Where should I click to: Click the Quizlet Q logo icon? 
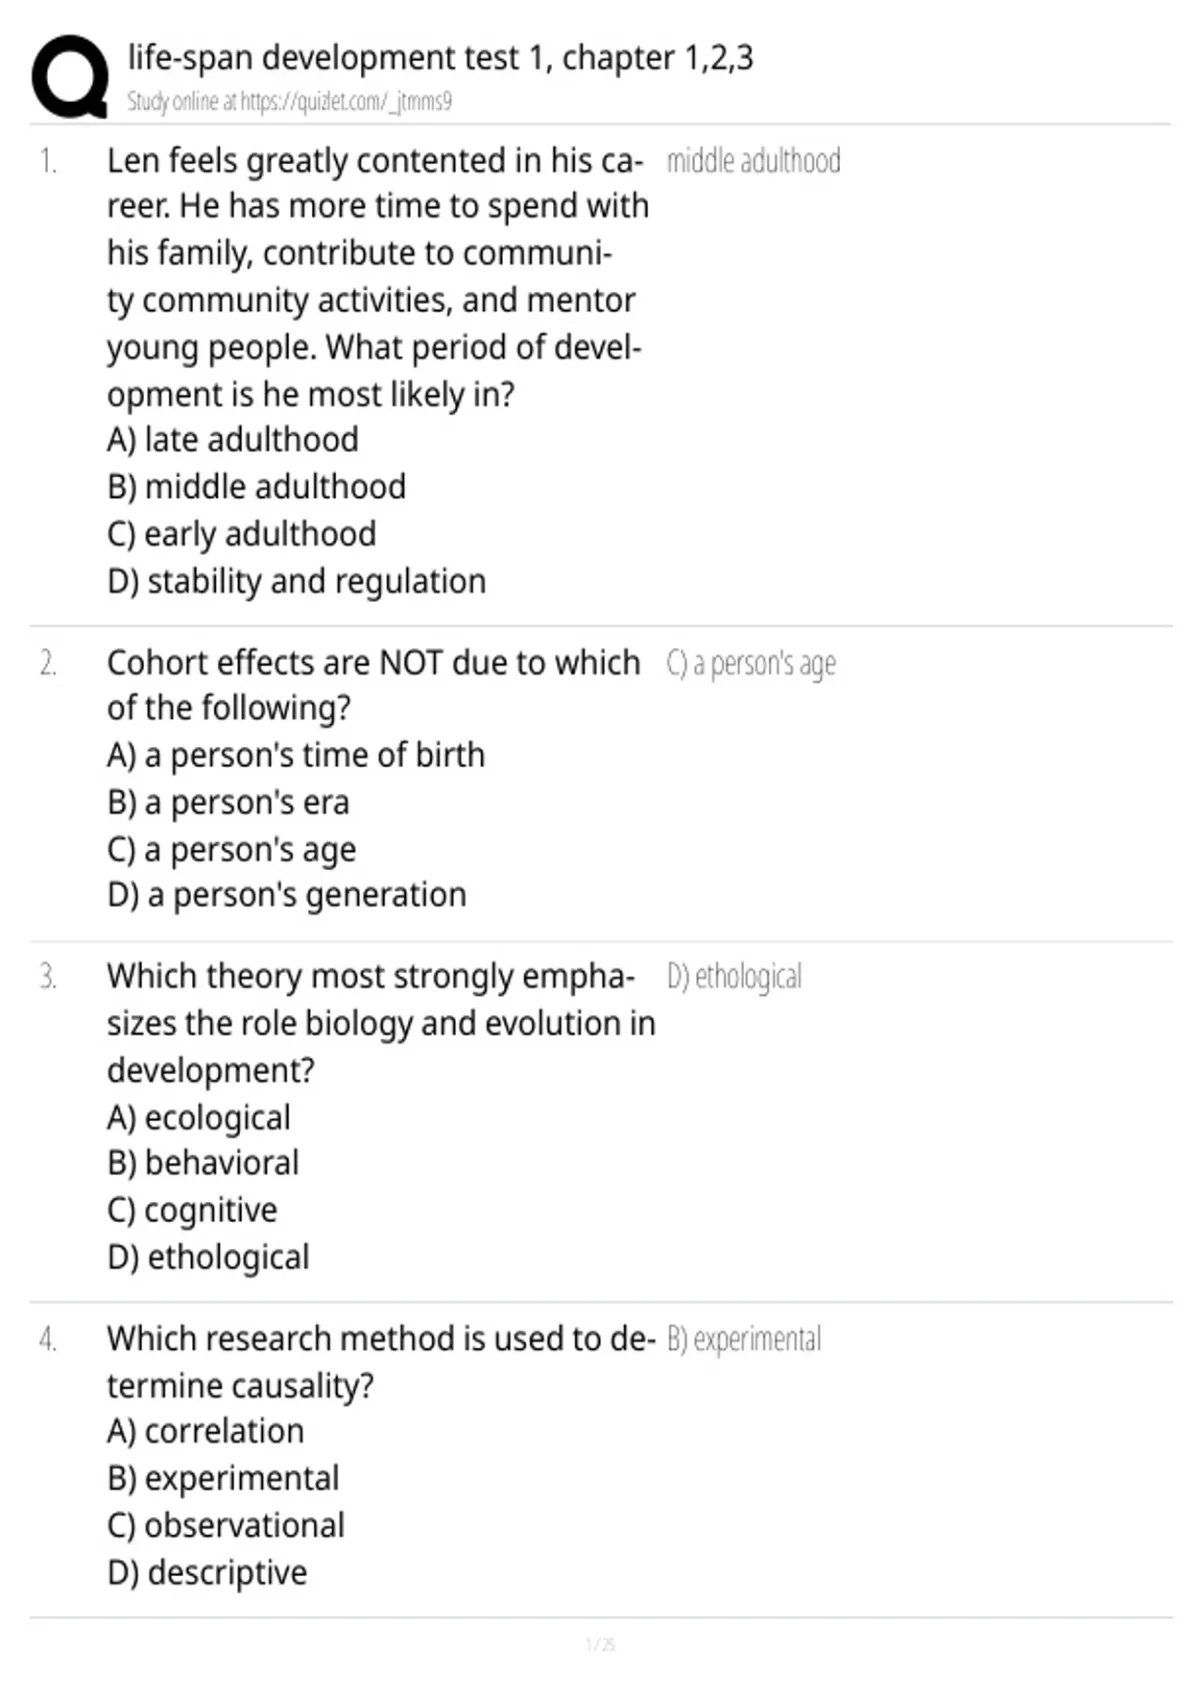coord(70,77)
